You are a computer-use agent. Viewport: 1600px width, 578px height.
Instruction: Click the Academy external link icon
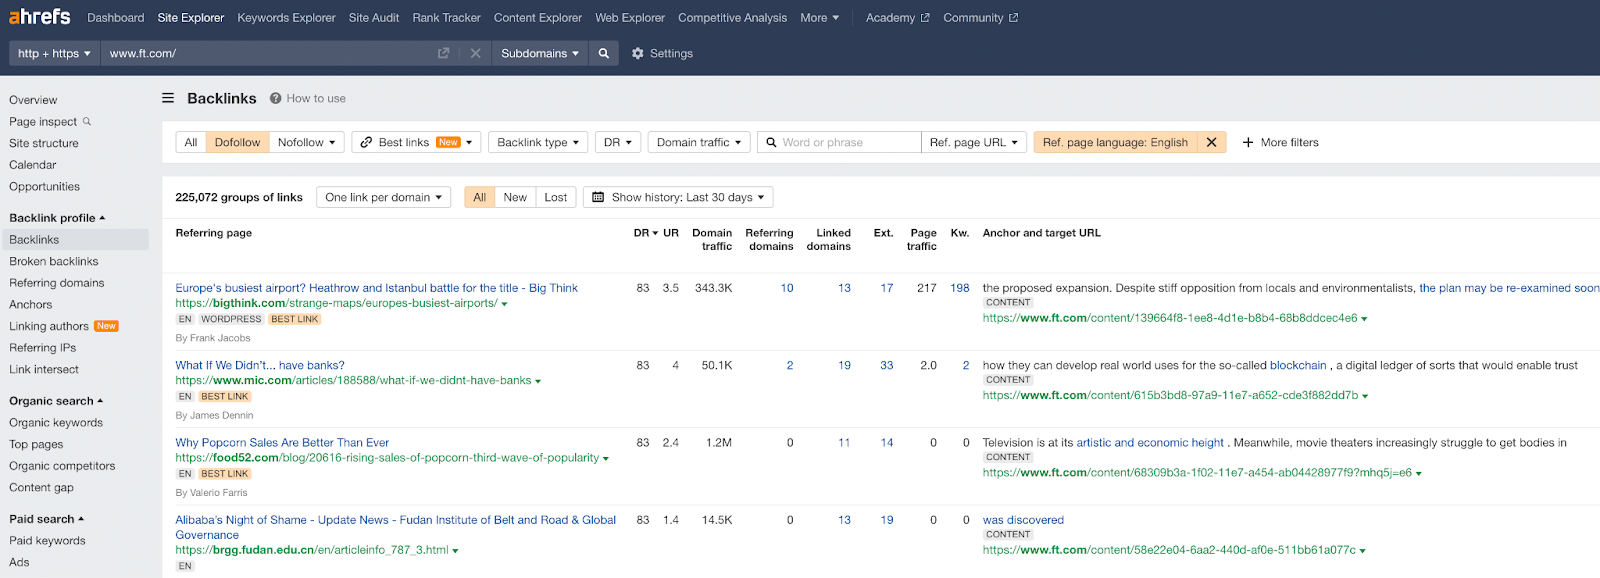click(x=925, y=18)
